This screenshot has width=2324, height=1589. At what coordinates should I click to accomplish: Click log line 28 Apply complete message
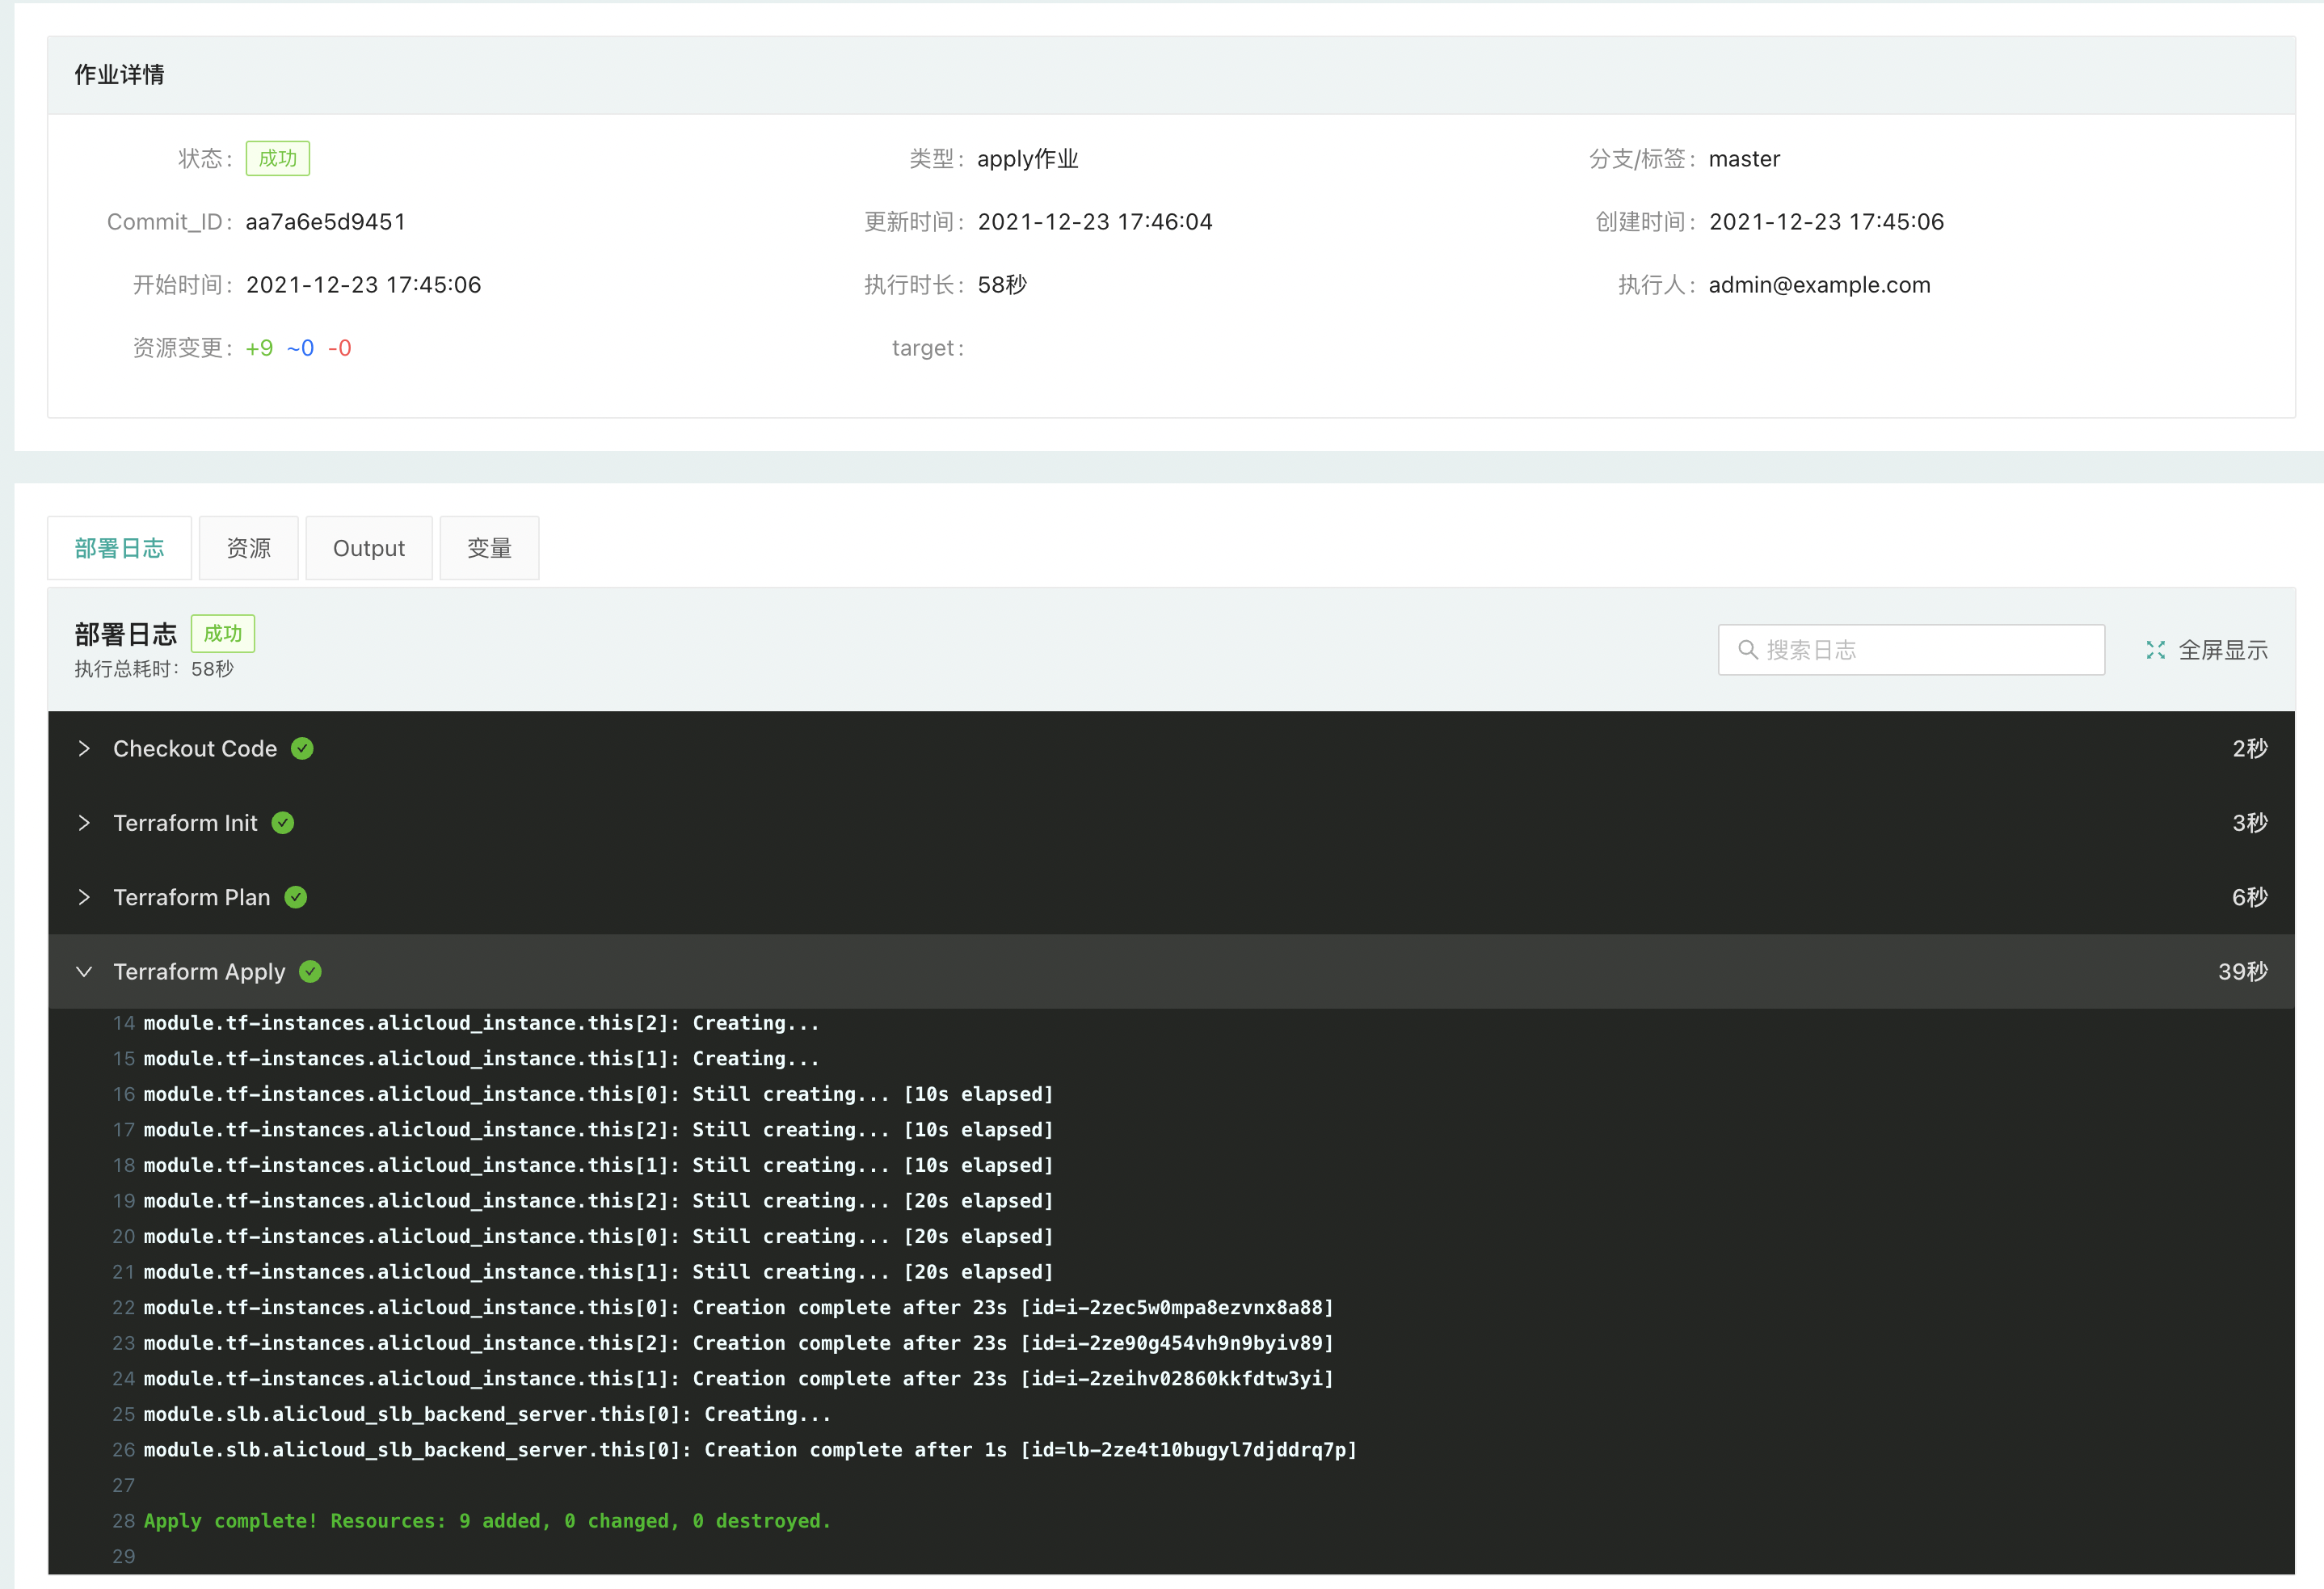pyautogui.click(x=488, y=1520)
